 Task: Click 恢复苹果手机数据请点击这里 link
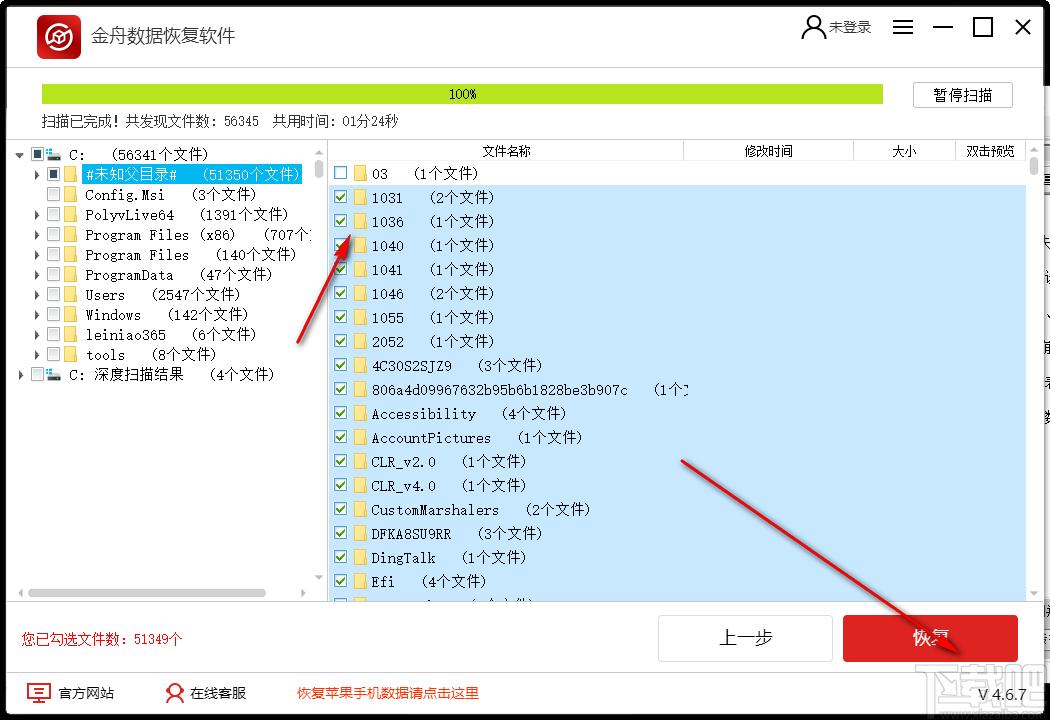pyautogui.click(x=388, y=693)
